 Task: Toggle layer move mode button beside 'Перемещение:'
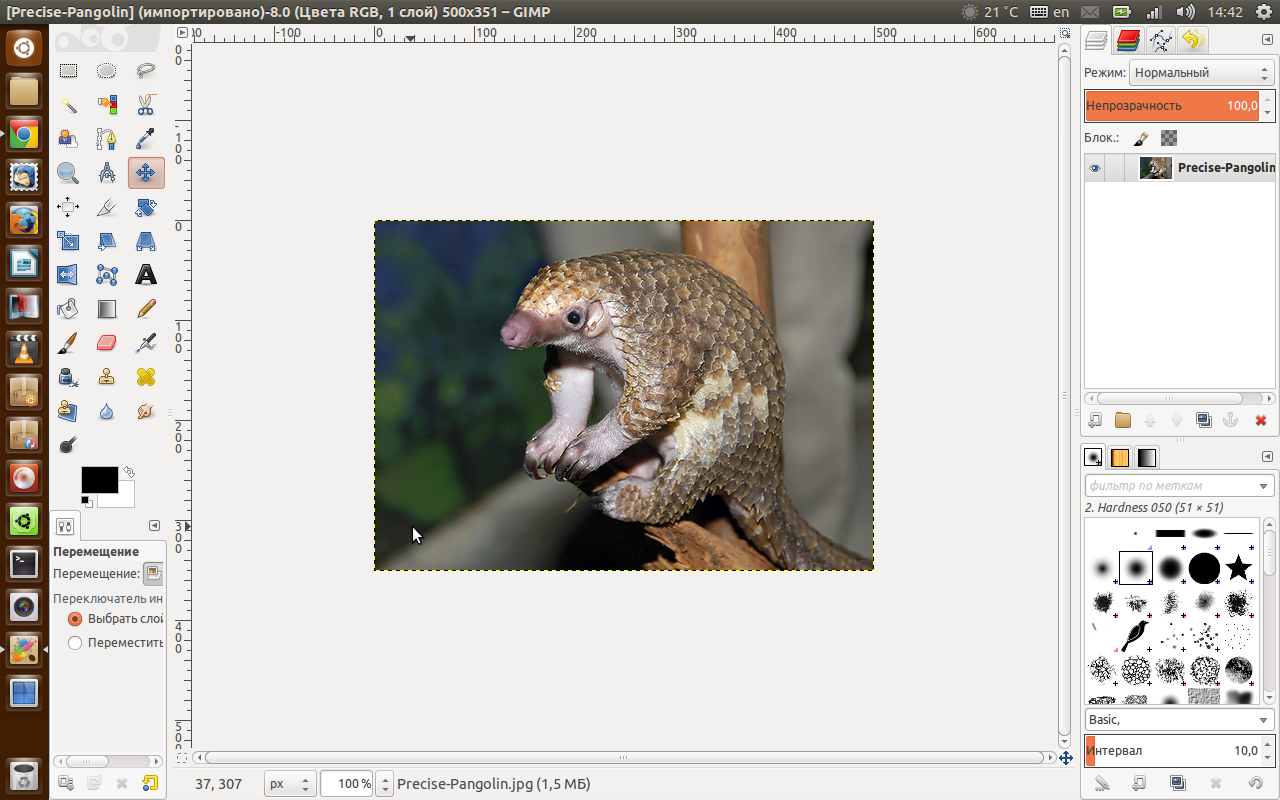click(x=153, y=574)
